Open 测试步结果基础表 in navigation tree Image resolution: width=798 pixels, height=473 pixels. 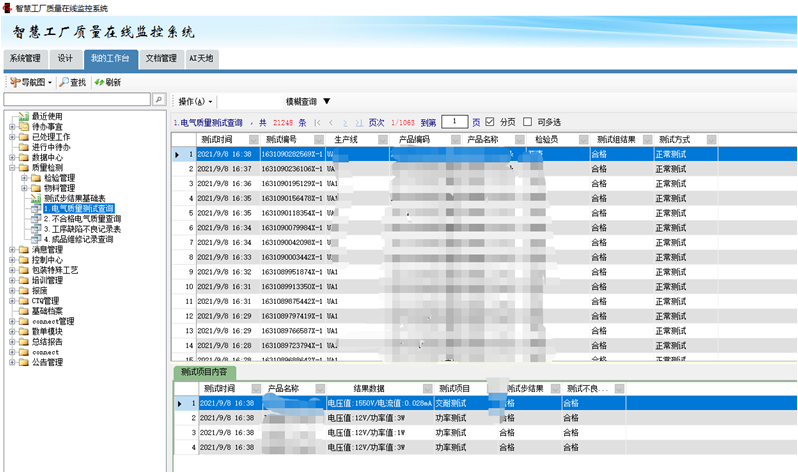click(x=80, y=198)
